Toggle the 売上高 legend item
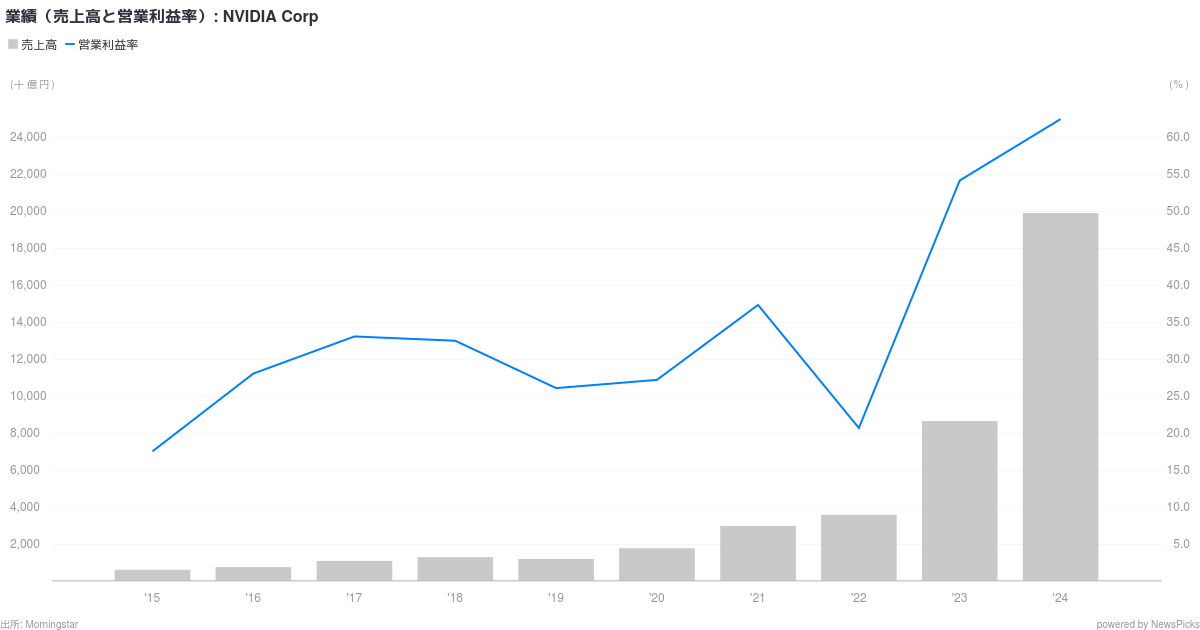1200x630 pixels. (x=33, y=45)
